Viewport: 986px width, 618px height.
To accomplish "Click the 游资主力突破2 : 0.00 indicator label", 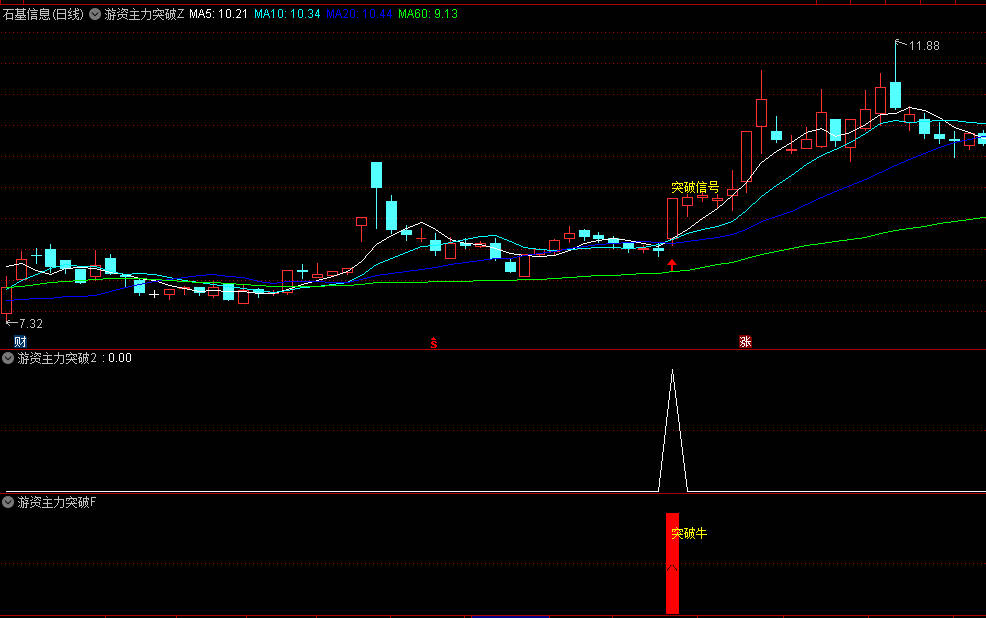I will coord(74,358).
